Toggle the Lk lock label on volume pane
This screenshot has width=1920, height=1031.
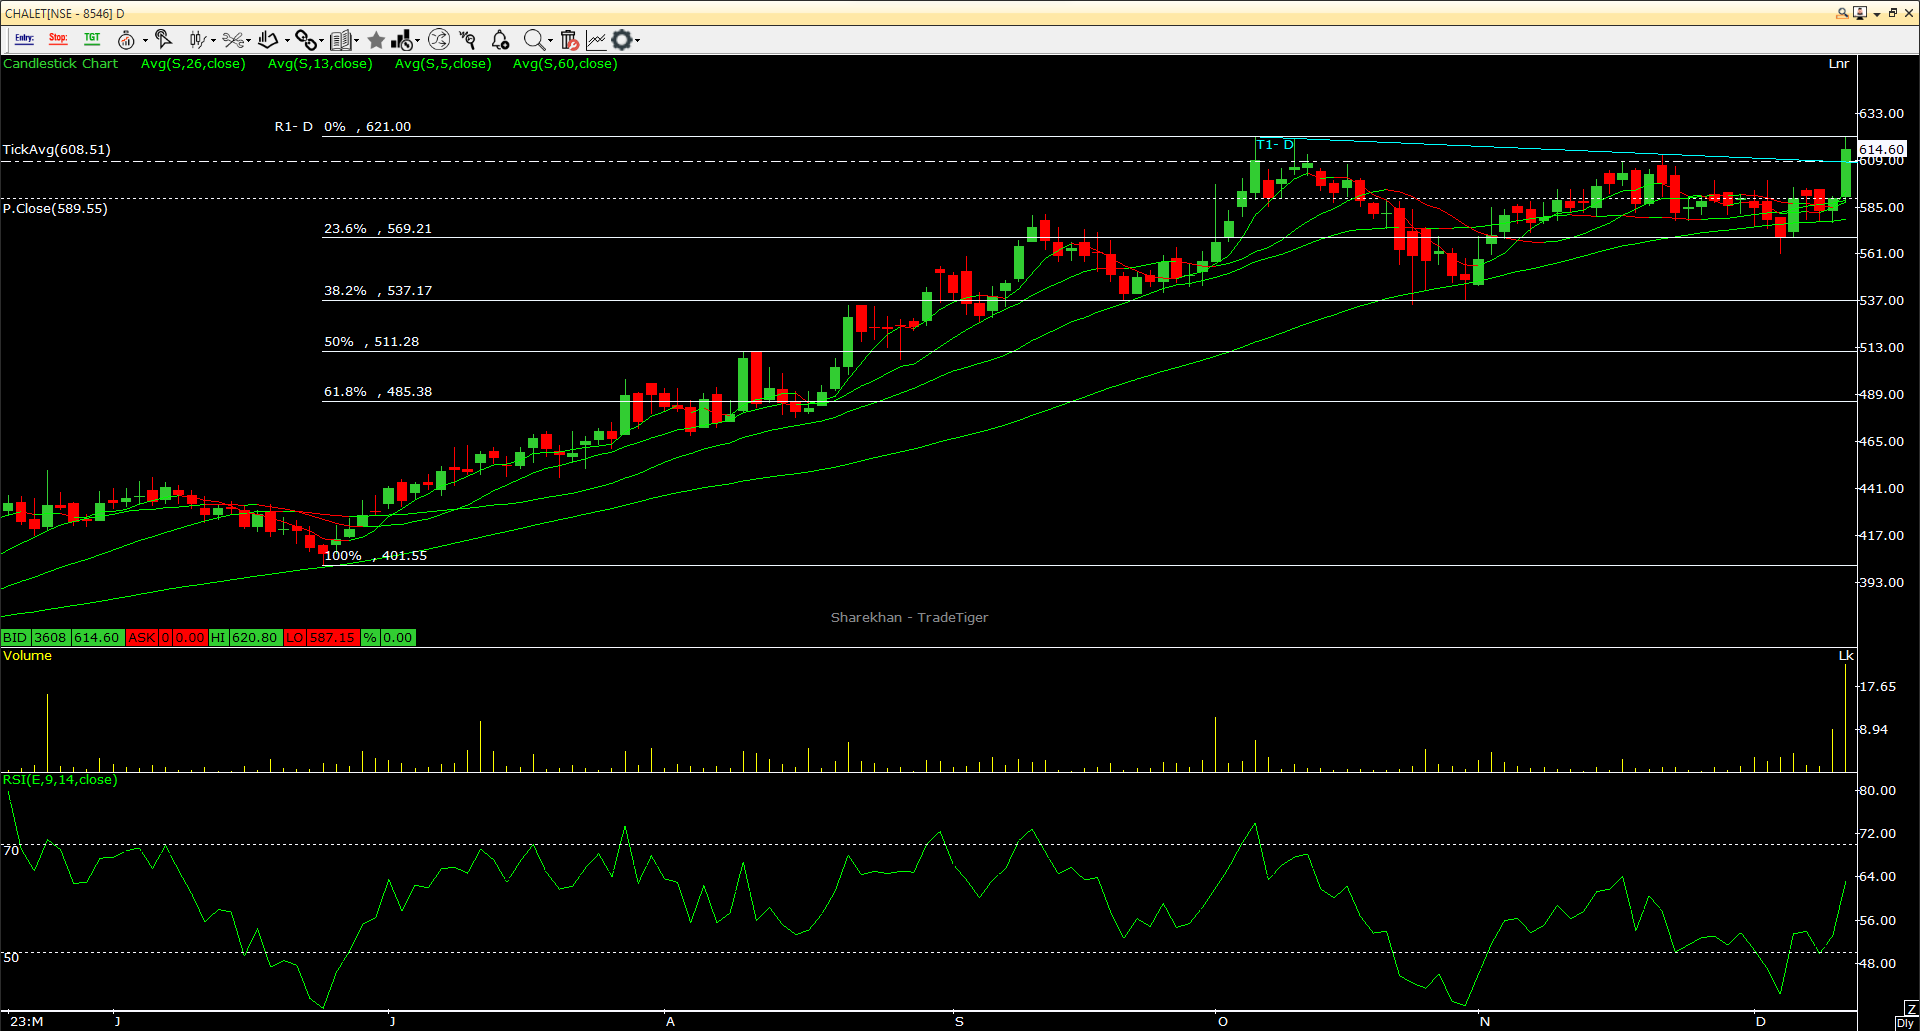click(1845, 656)
